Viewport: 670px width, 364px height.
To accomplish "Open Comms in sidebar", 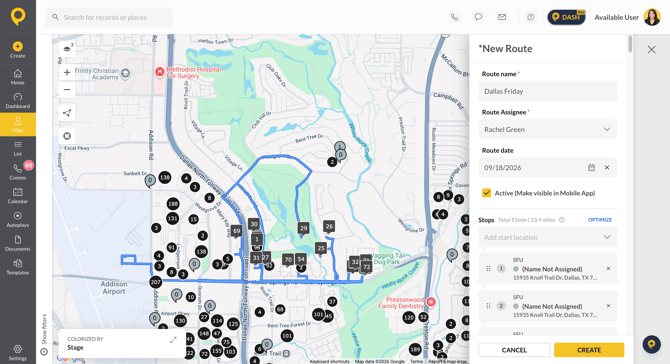I will [x=18, y=172].
